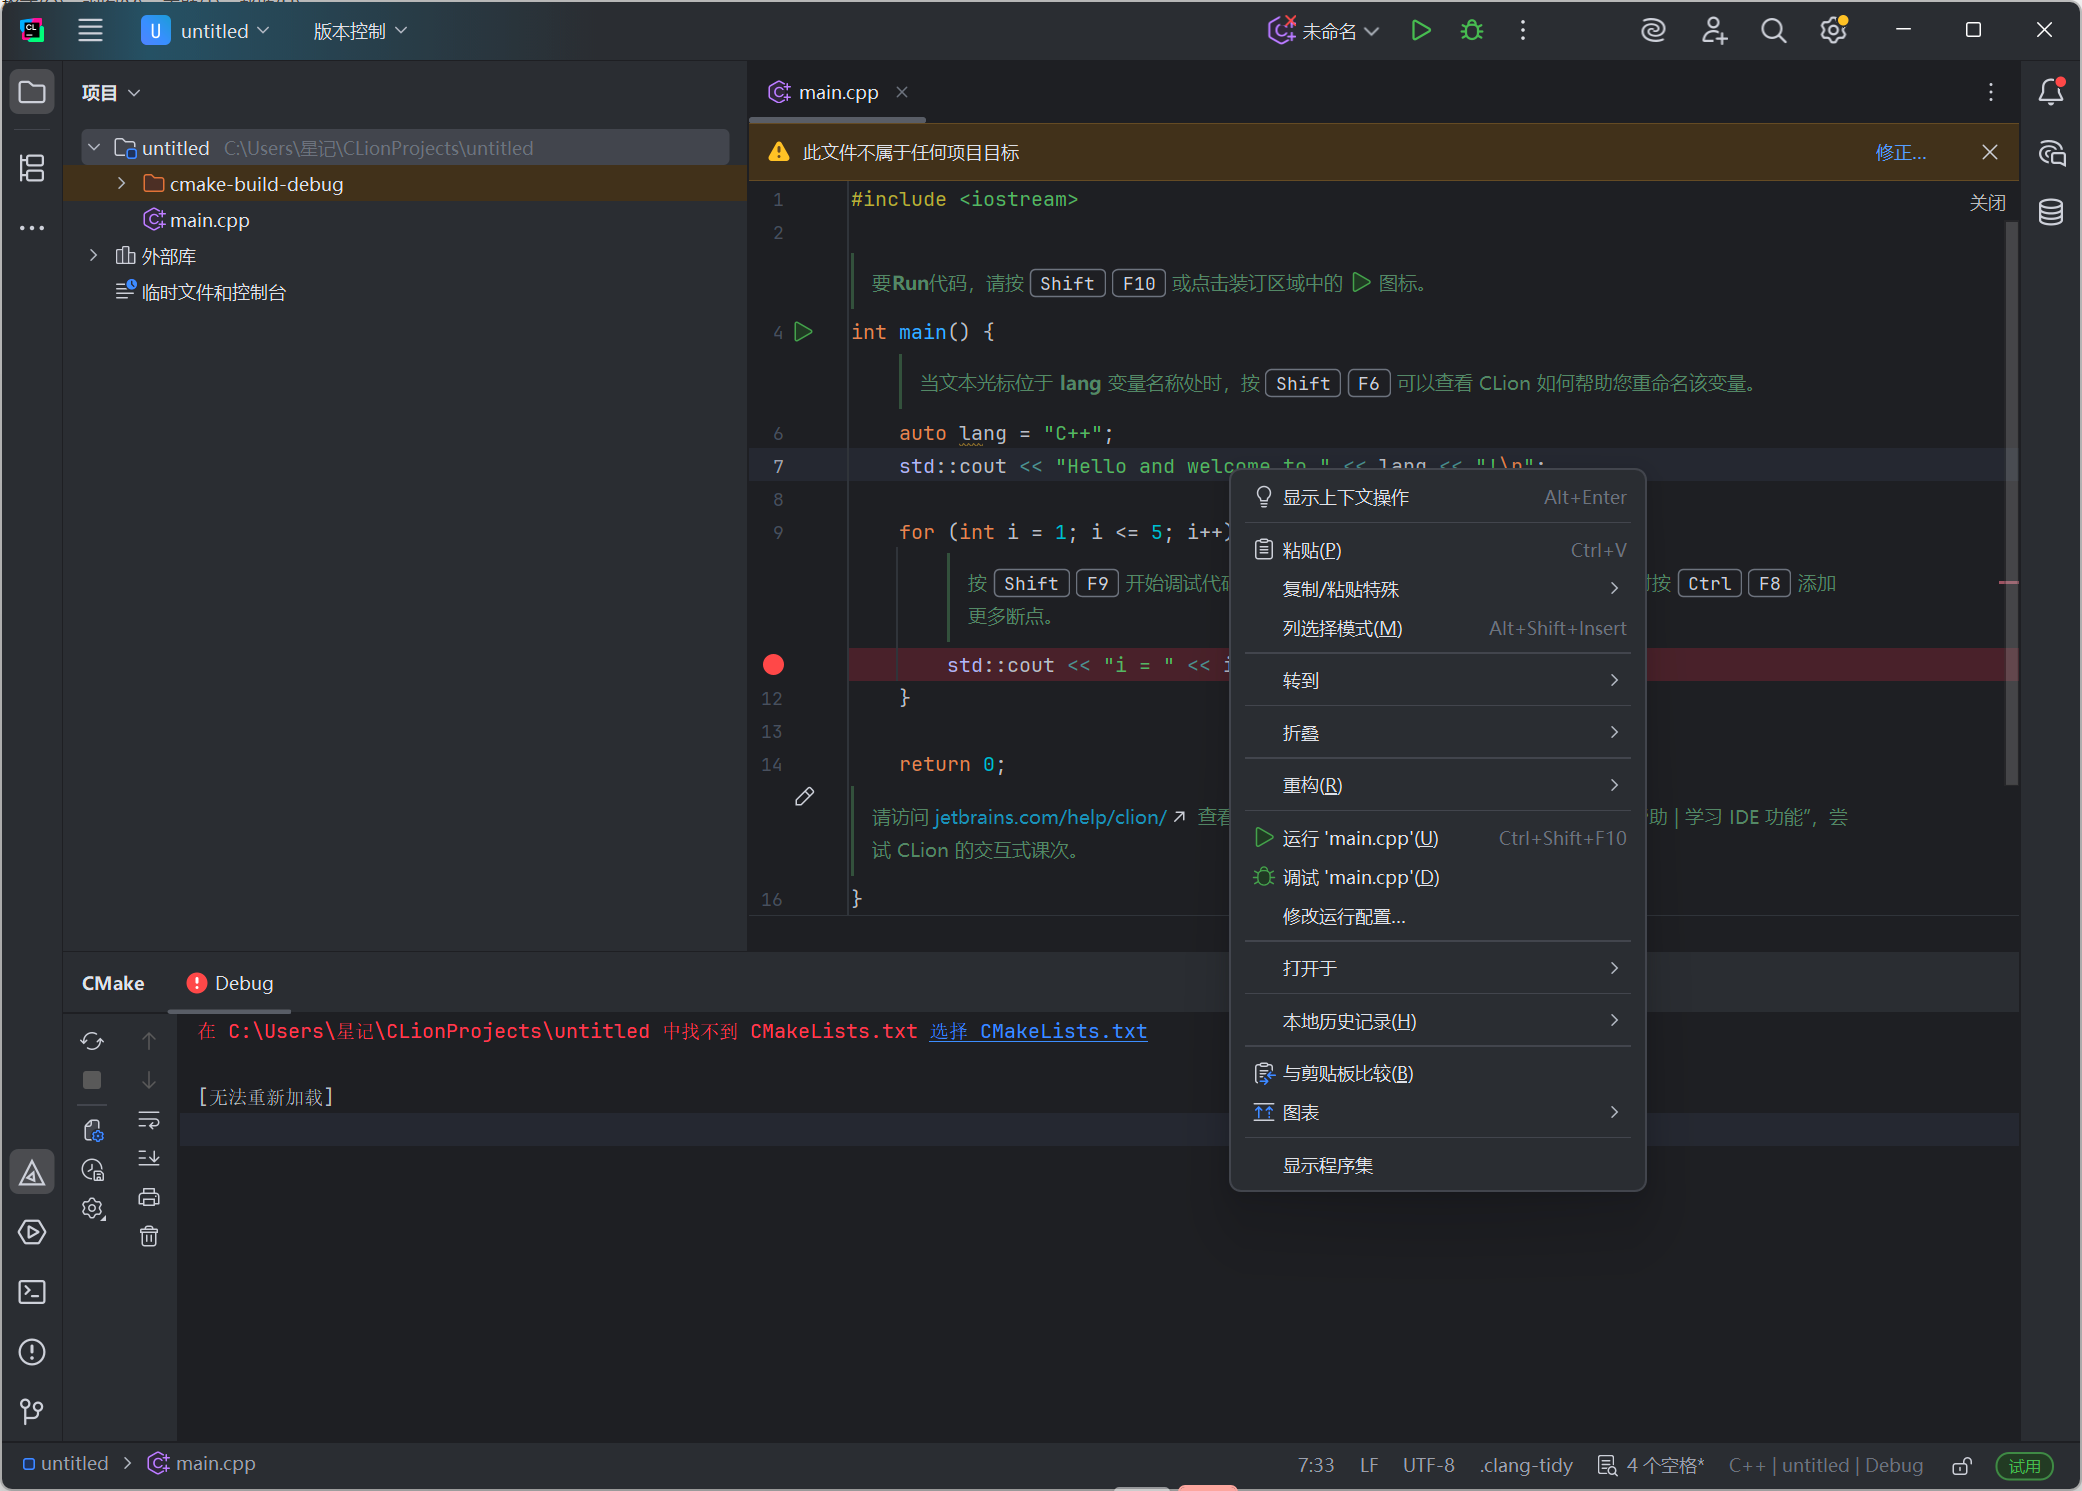Open the Structure tool window icon
2082x1491 pixels.
32,168
